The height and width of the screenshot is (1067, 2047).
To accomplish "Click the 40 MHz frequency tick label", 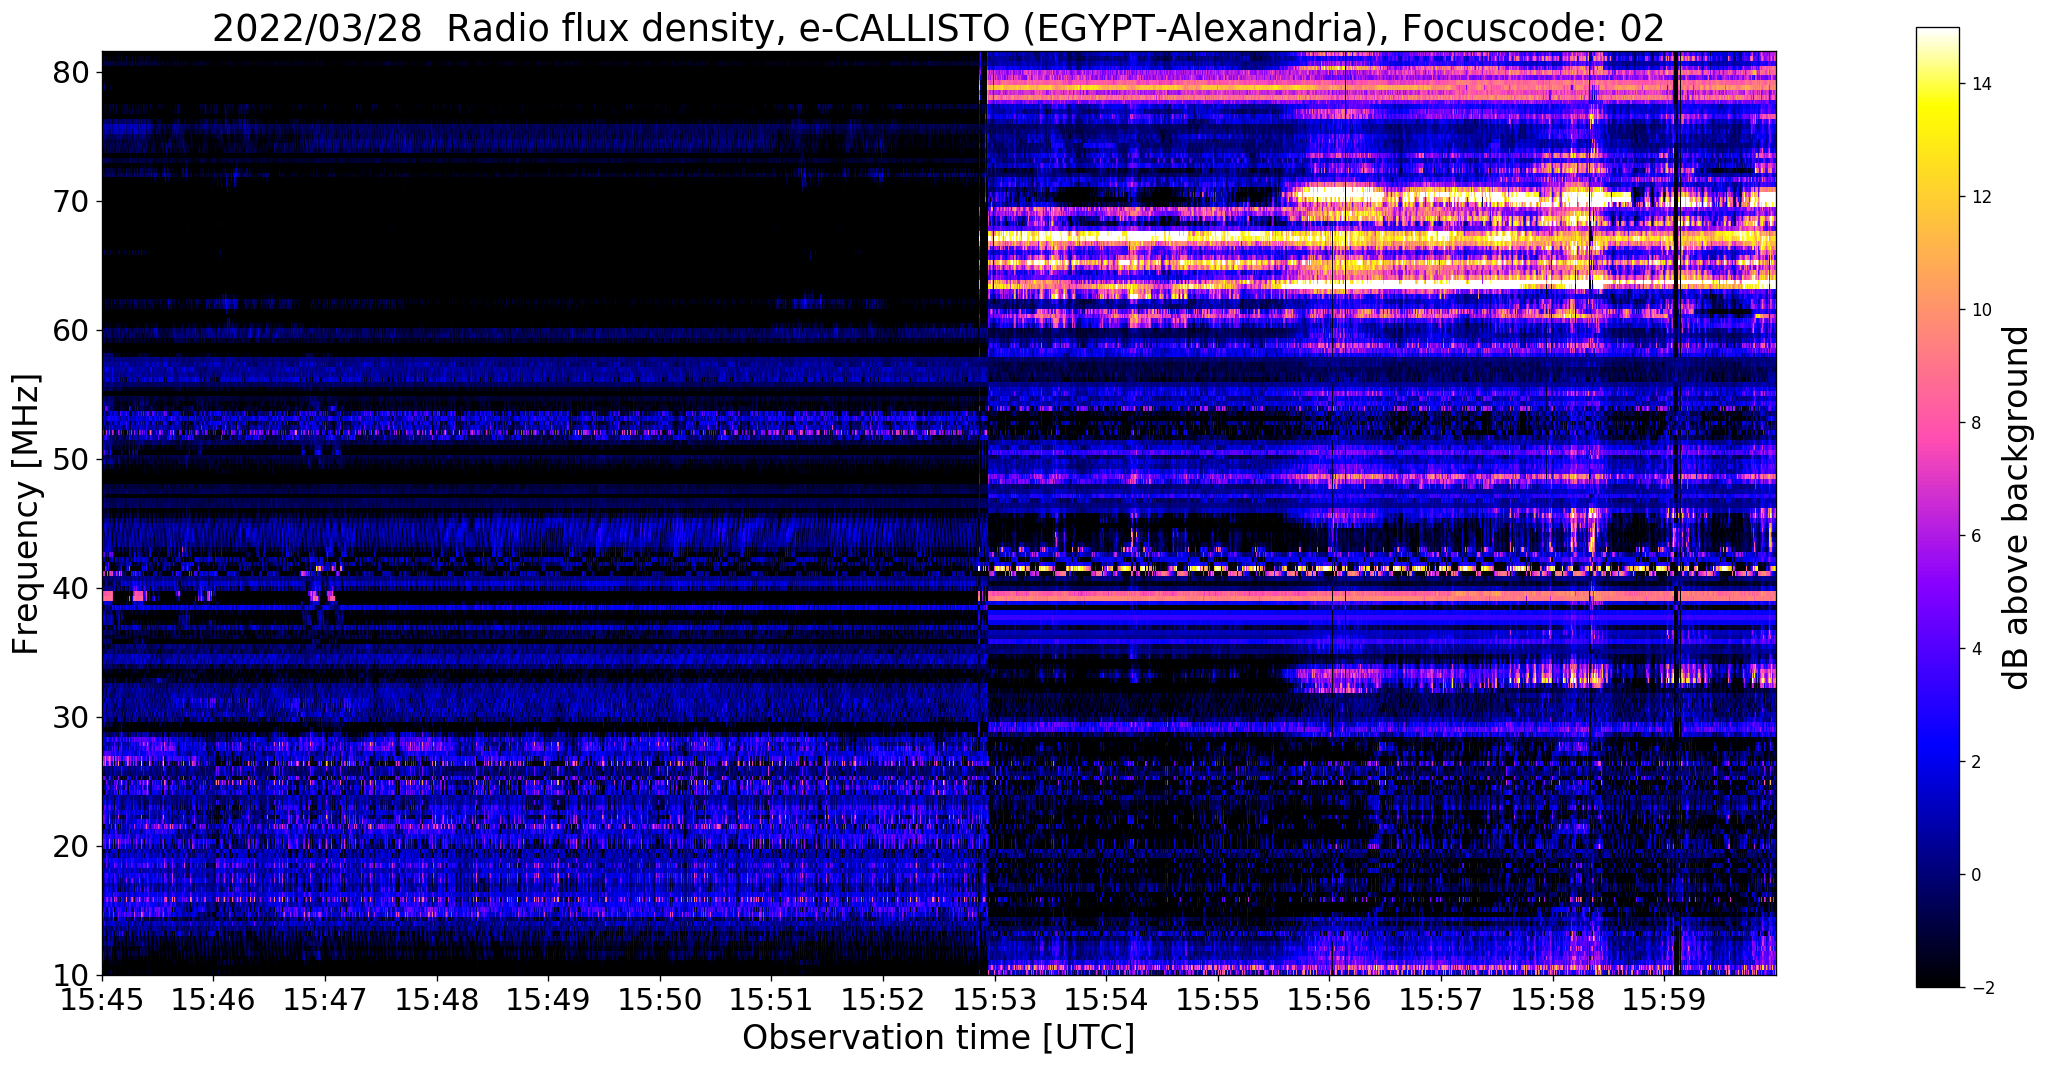I will pos(73,588).
